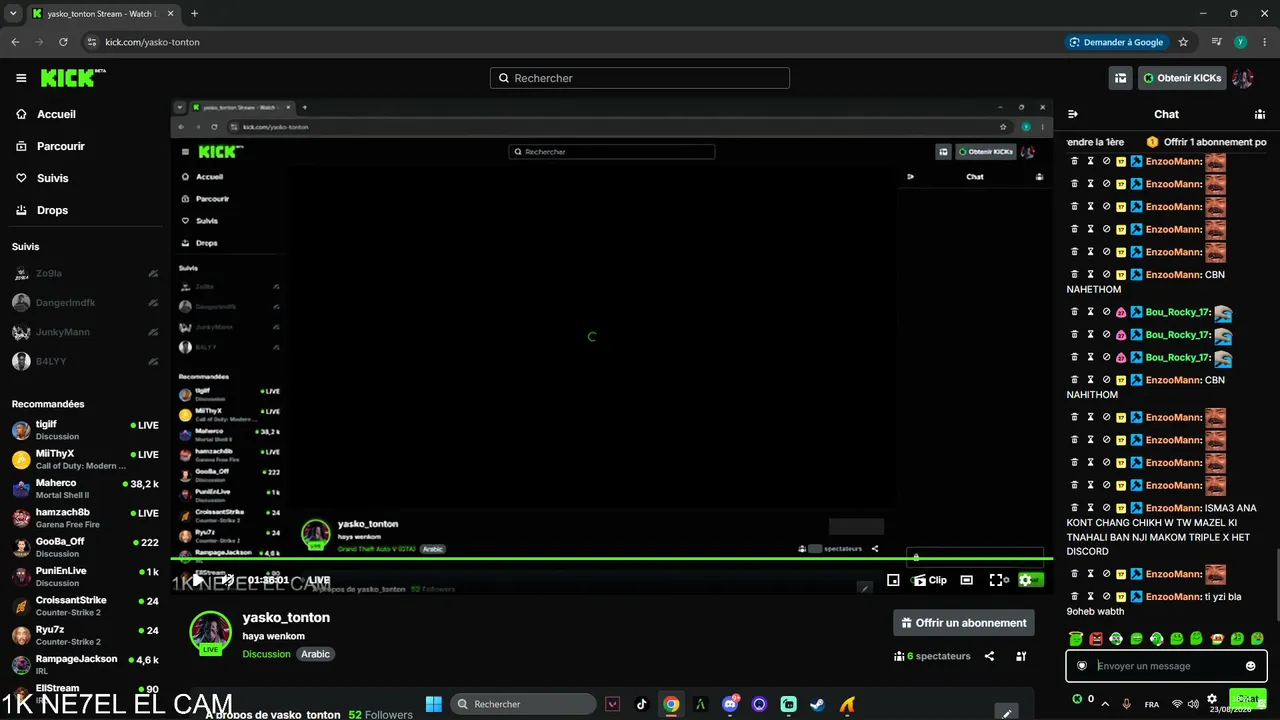This screenshot has height=720, width=1280.
Task: Open the Kick sidebar hamburger menu
Action: coord(21,78)
